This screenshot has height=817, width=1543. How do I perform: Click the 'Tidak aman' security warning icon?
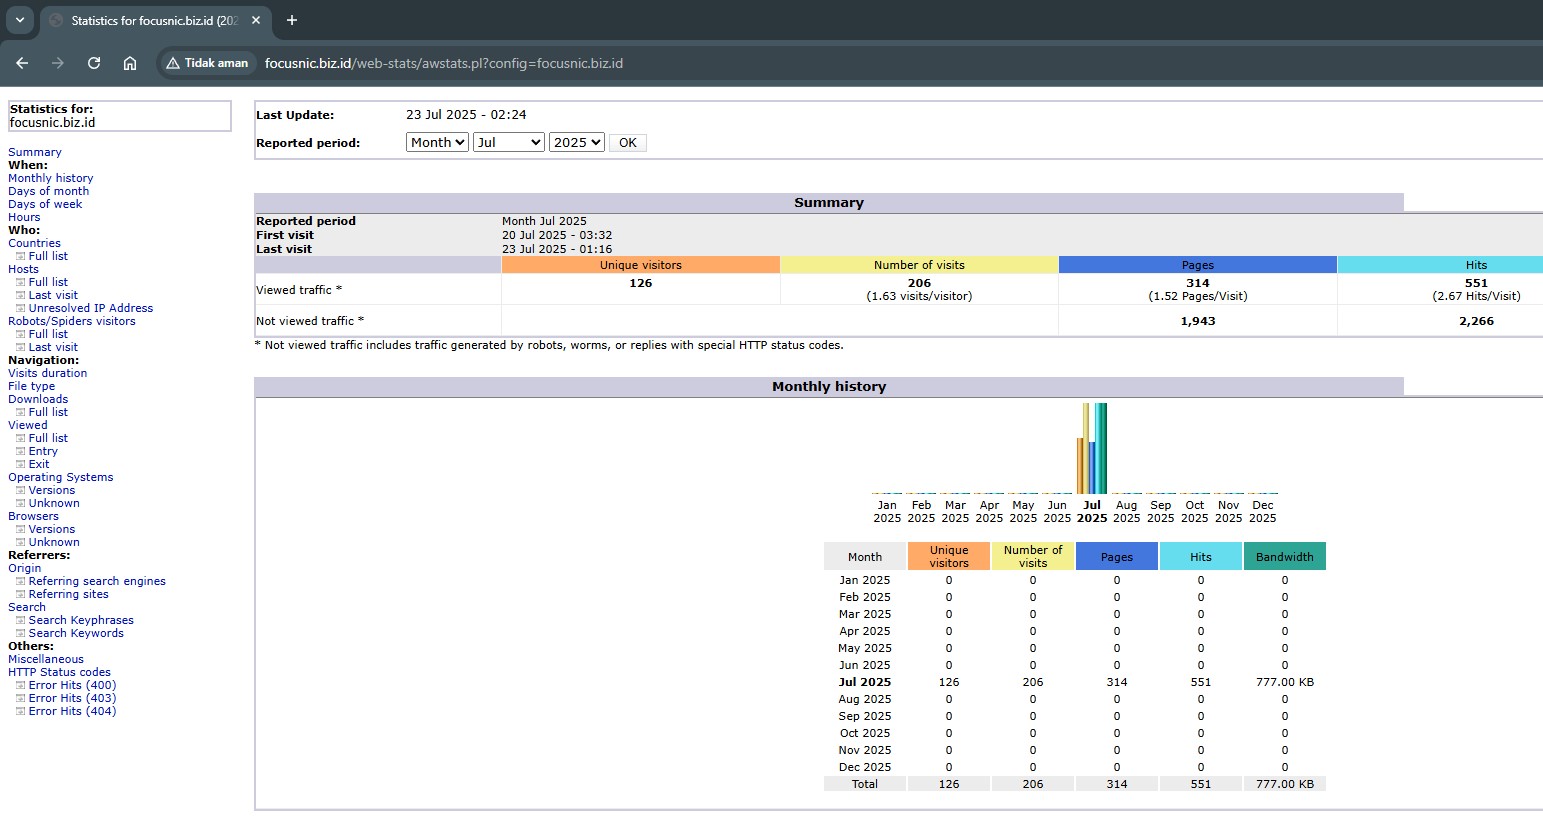(174, 63)
